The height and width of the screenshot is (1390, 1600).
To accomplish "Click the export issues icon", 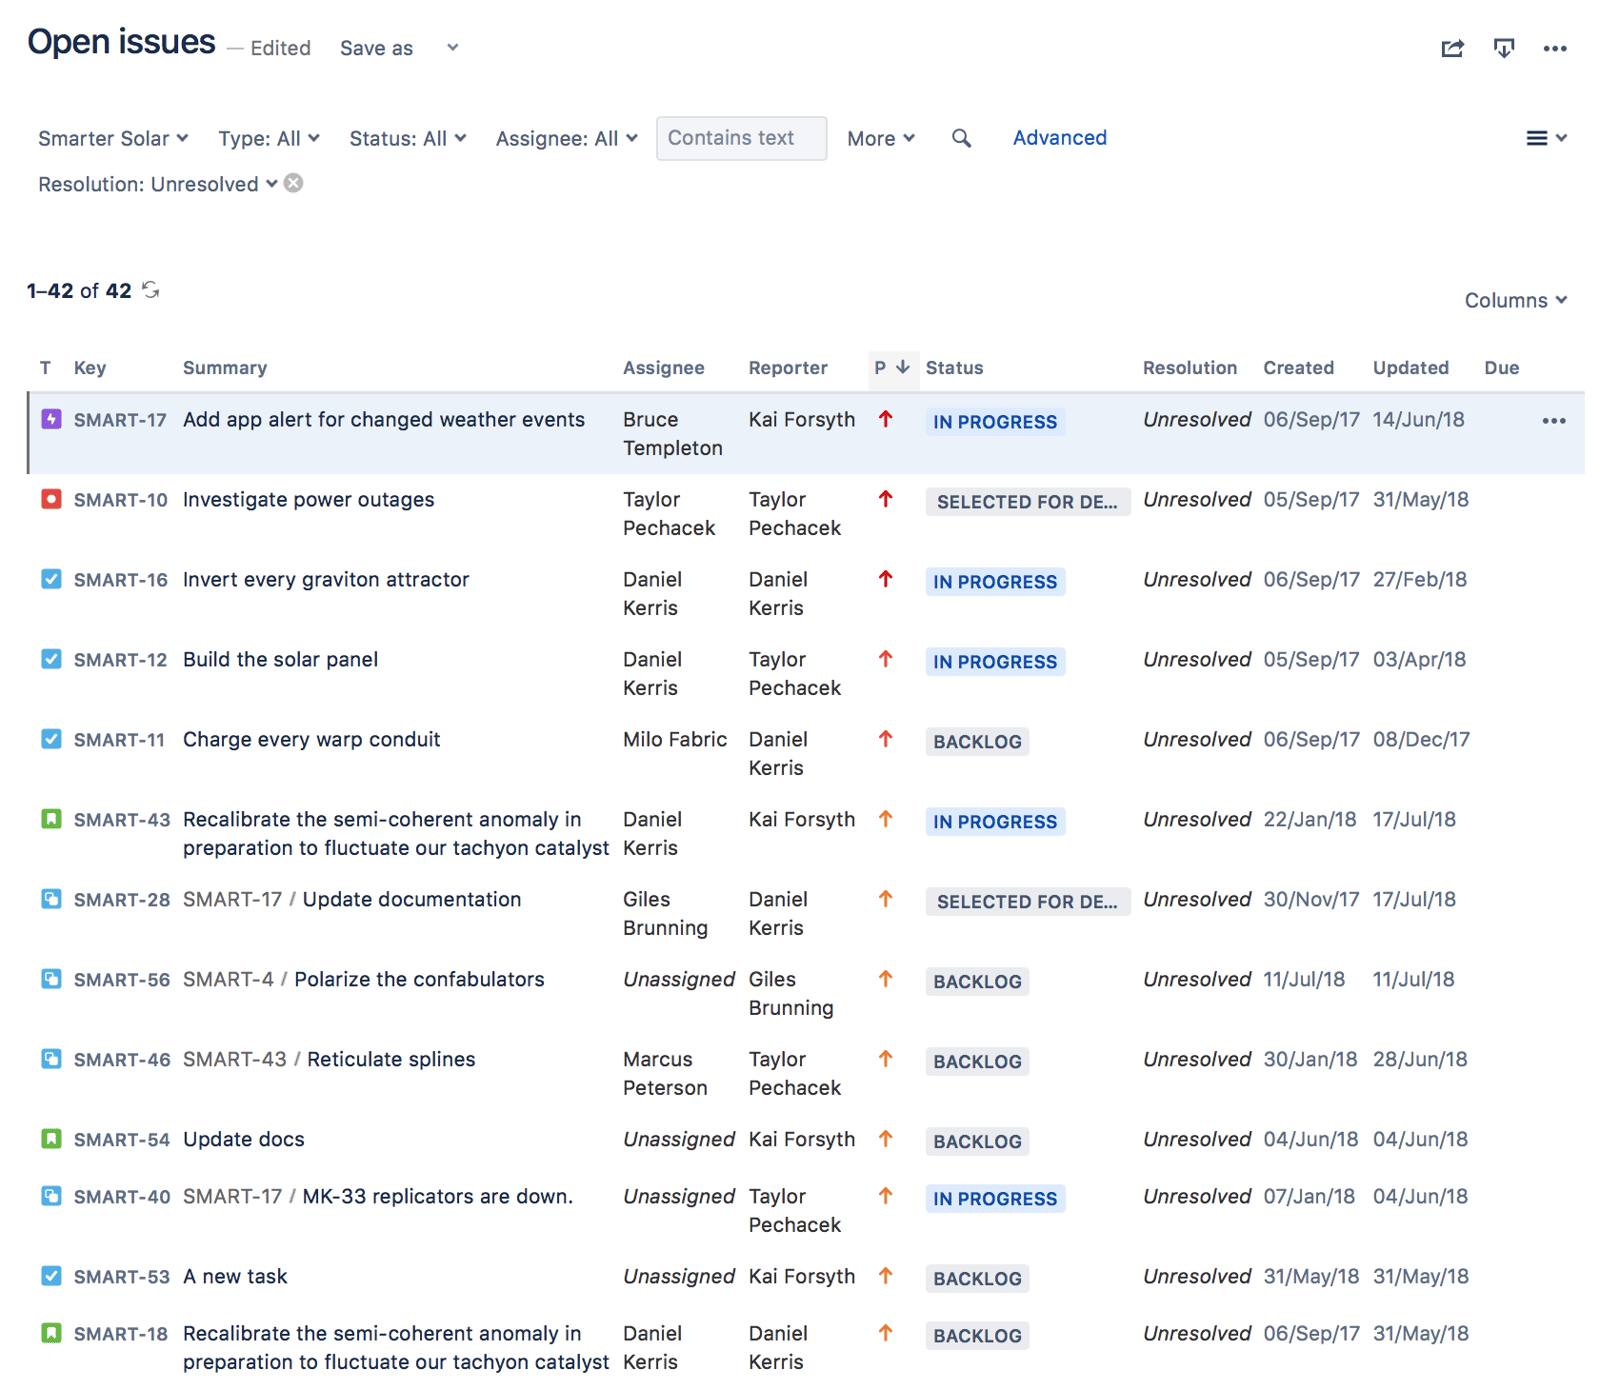I will pos(1504,48).
